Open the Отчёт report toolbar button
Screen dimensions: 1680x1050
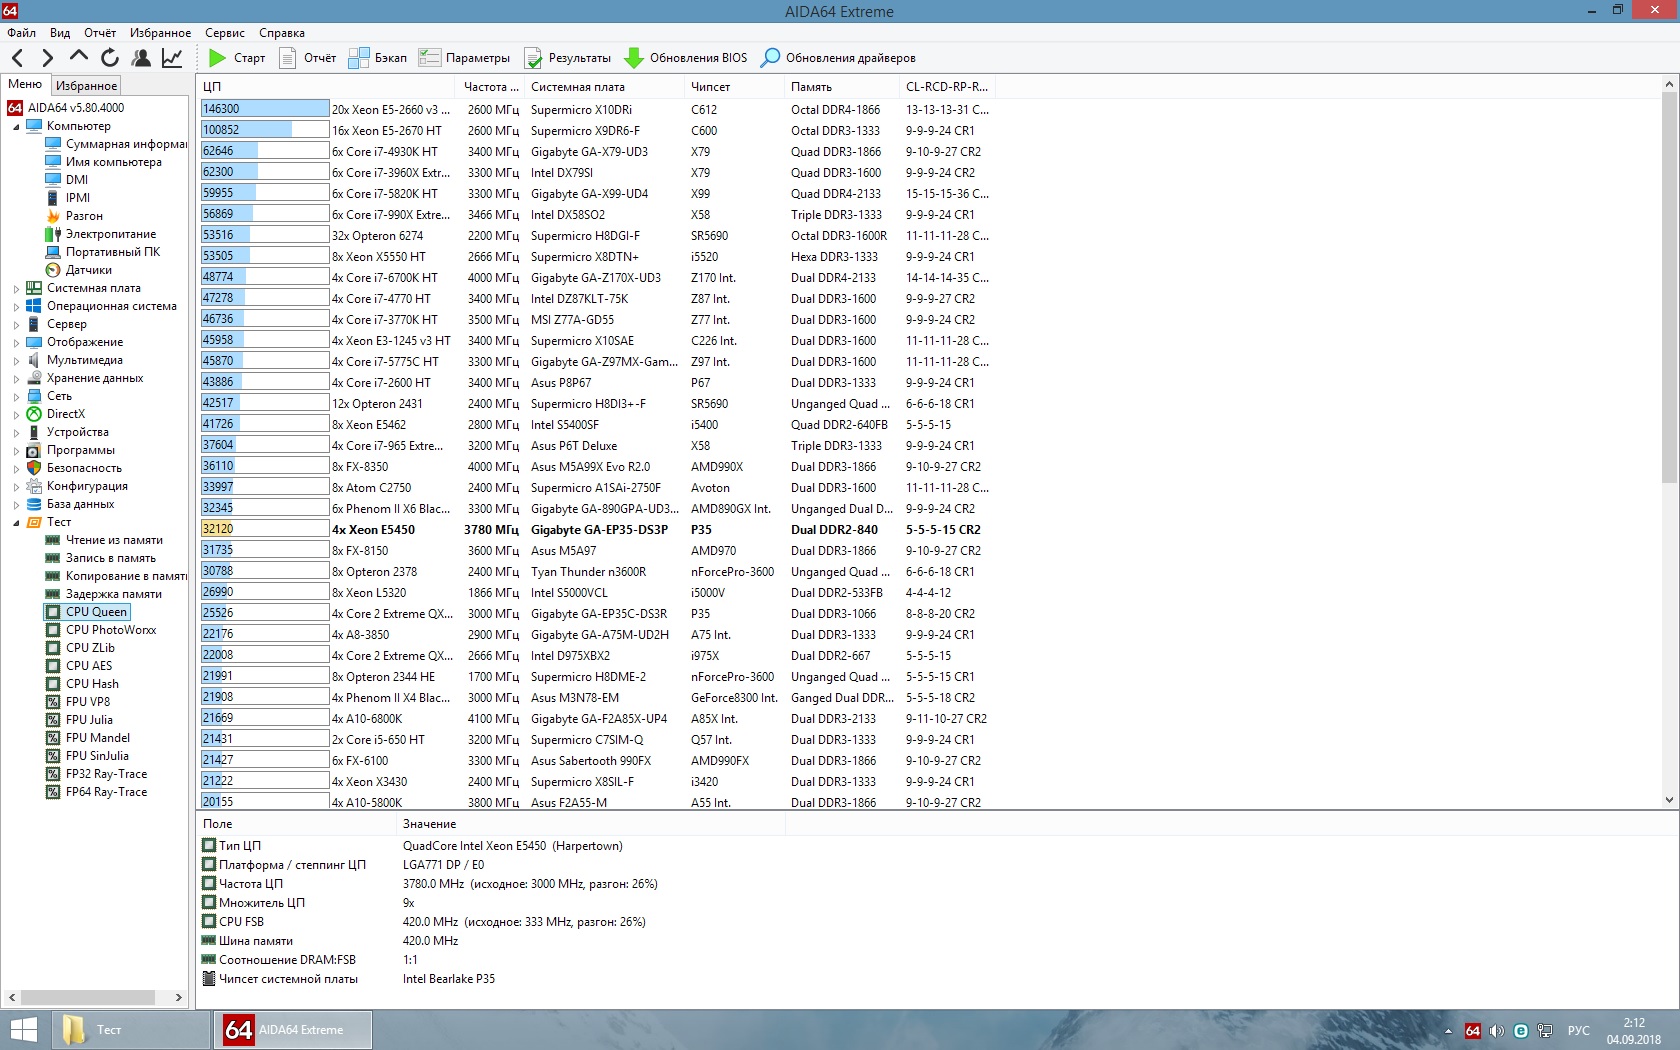[307, 58]
